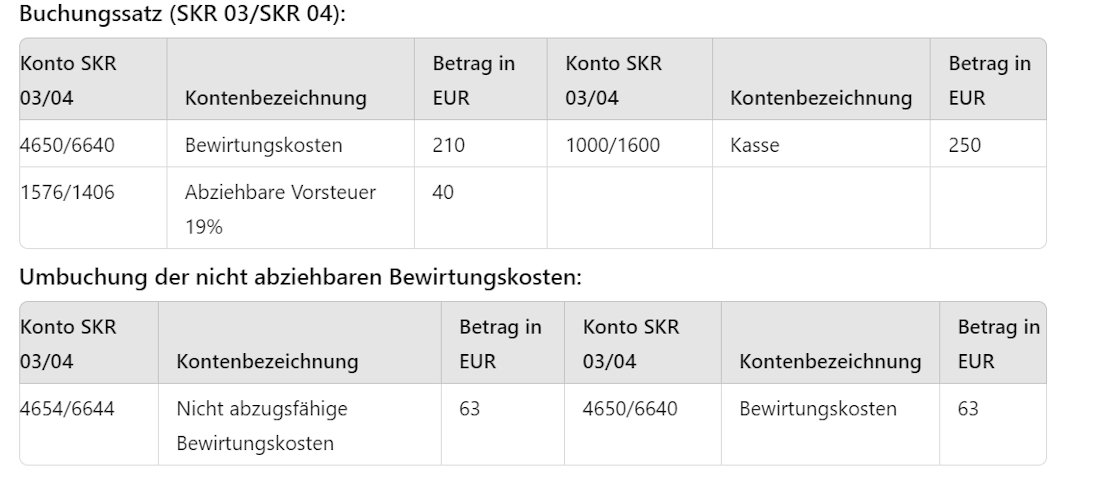Select the 4650/6640 cell in the Umbuchung table

point(630,409)
